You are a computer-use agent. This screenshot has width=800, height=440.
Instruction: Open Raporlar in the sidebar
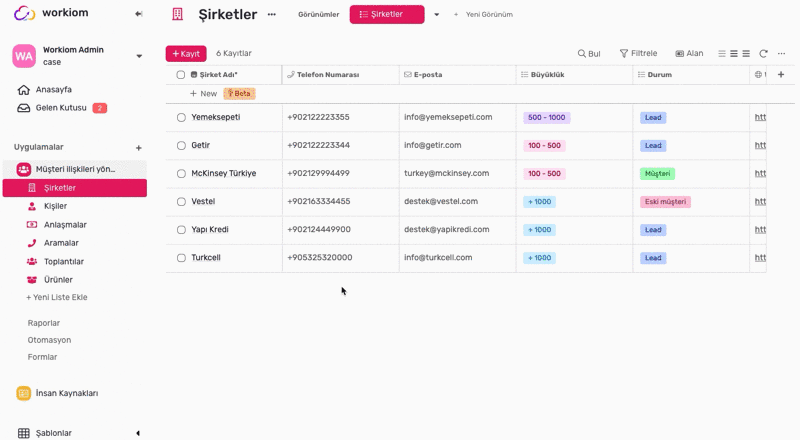[44, 323]
